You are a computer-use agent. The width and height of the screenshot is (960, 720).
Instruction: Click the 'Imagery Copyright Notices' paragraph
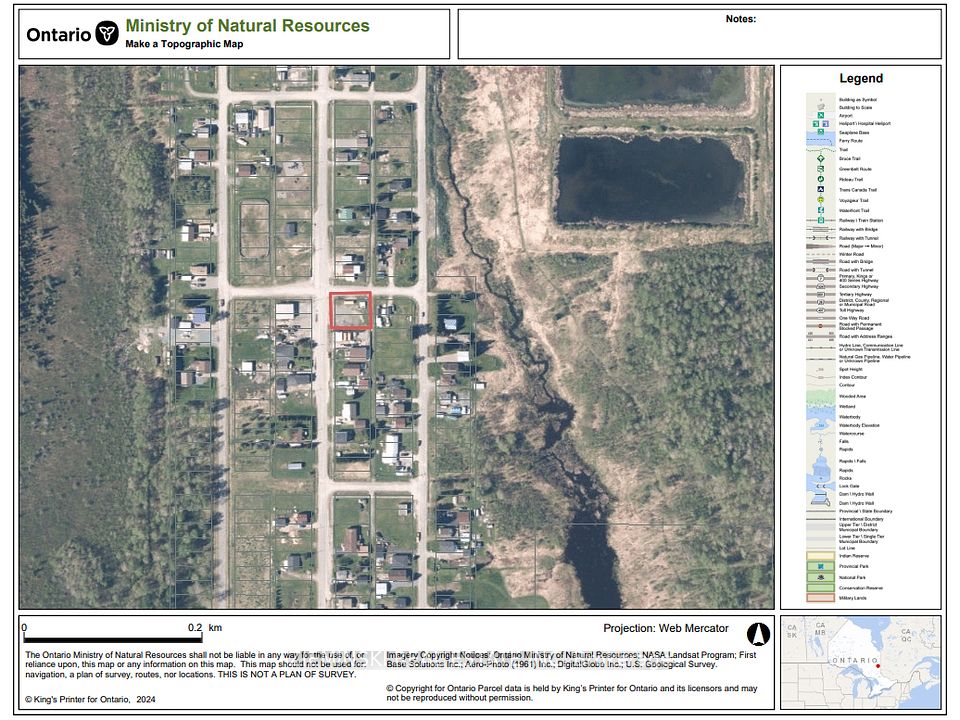pyautogui.click(x=571, y=659)
